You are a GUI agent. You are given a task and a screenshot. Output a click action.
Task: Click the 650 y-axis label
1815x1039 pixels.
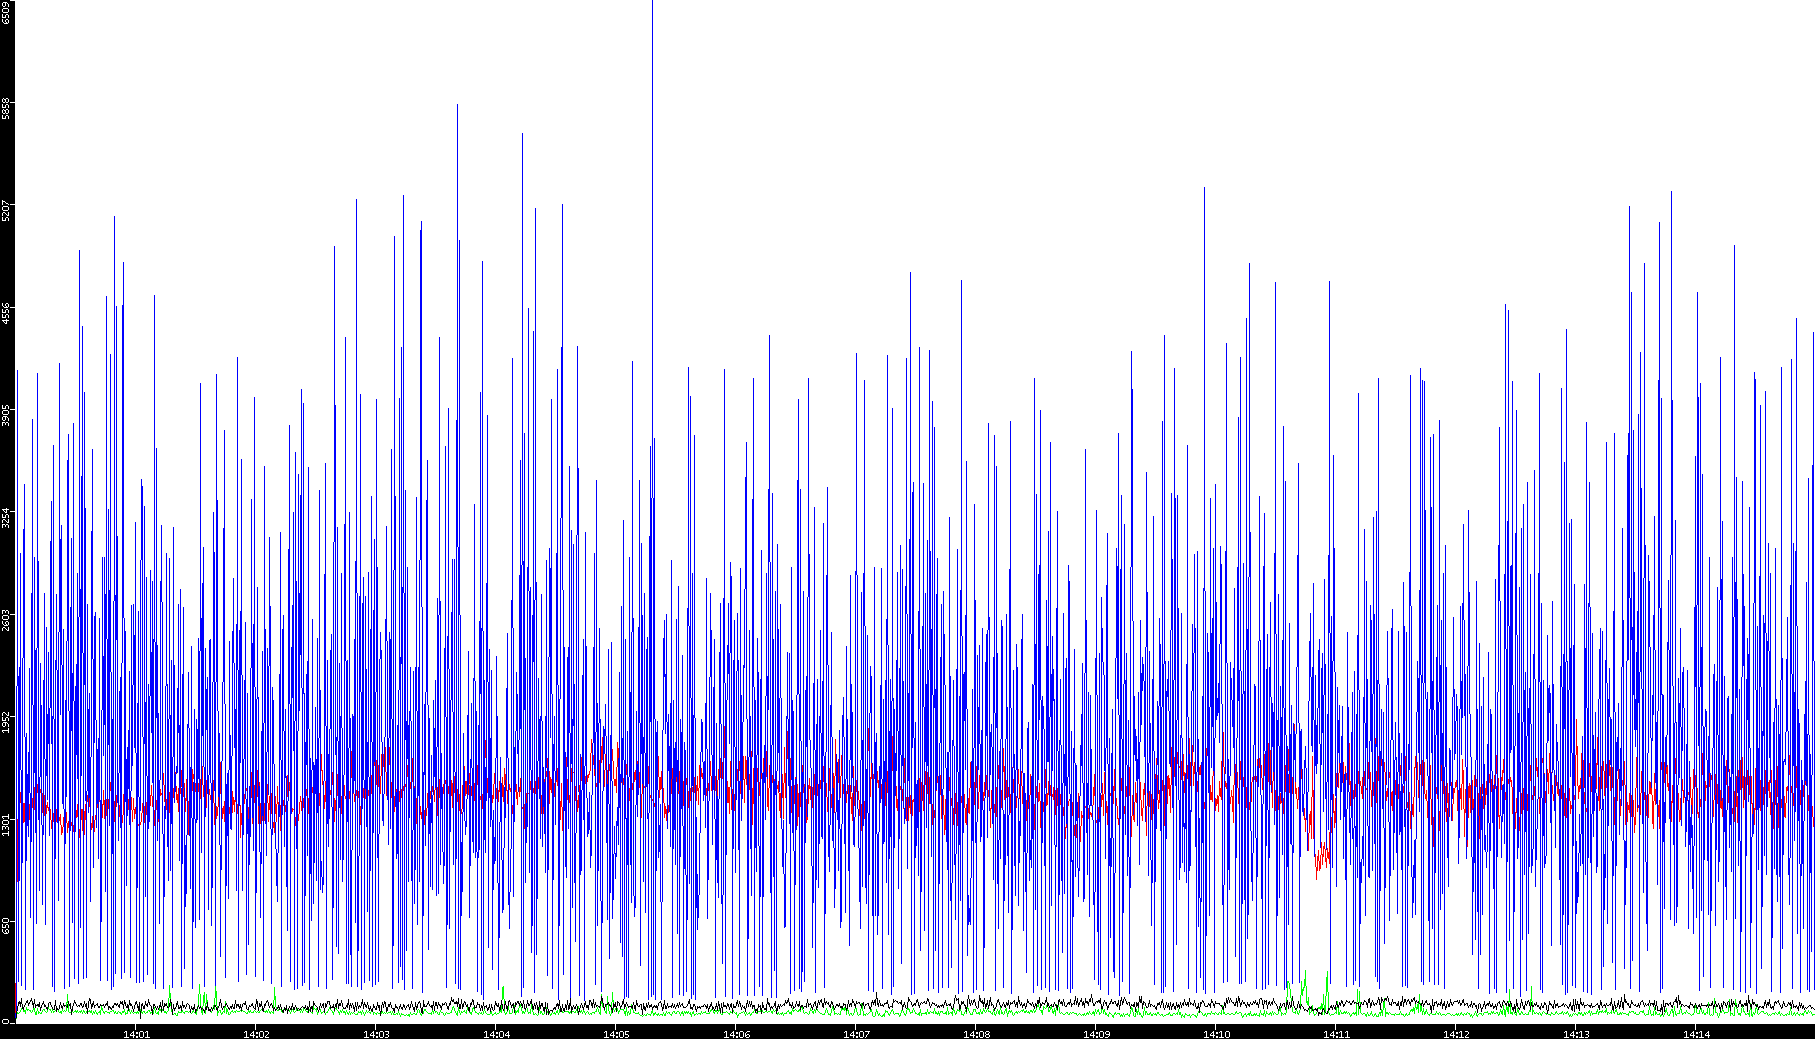point(6,925)
